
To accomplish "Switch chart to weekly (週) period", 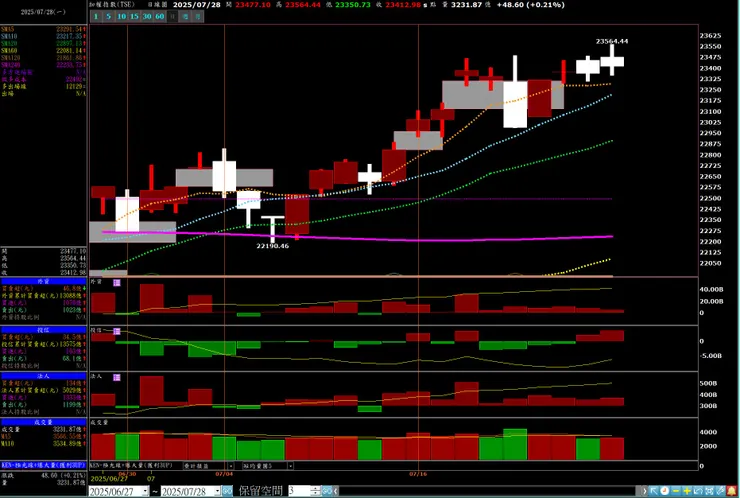I will point(185,17).
